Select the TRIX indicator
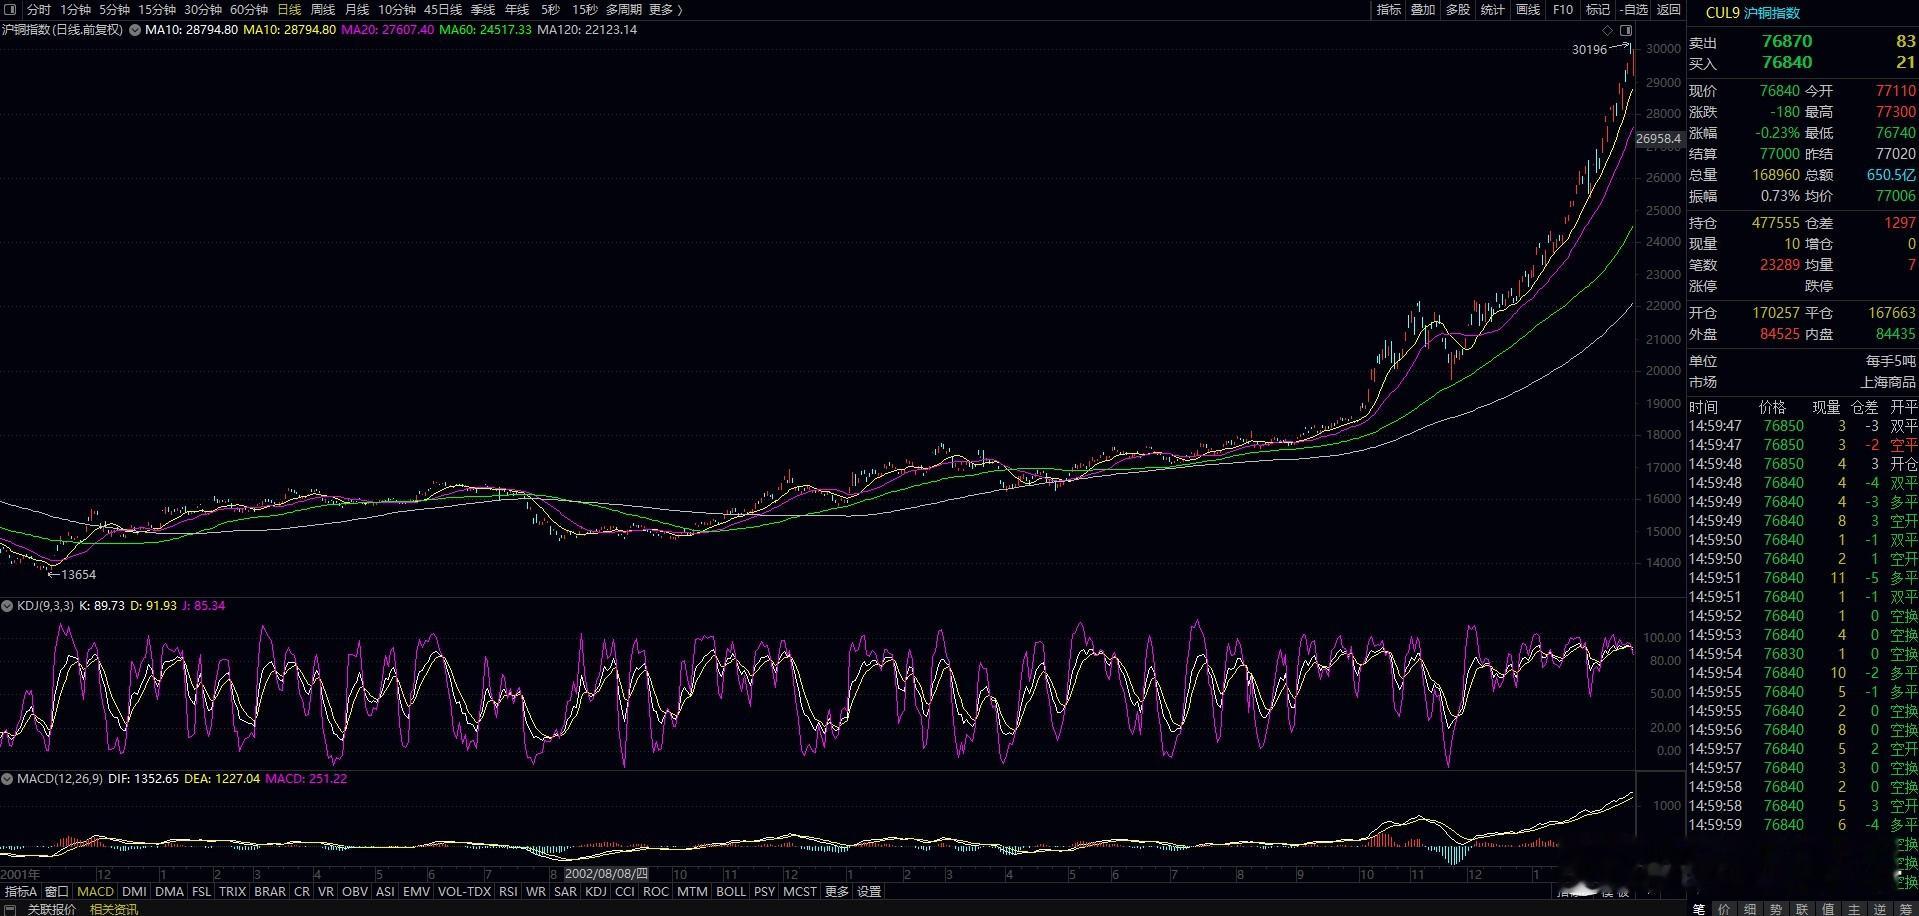The width and height of the screenshot is (1919, 916). [x=233, y=891]
